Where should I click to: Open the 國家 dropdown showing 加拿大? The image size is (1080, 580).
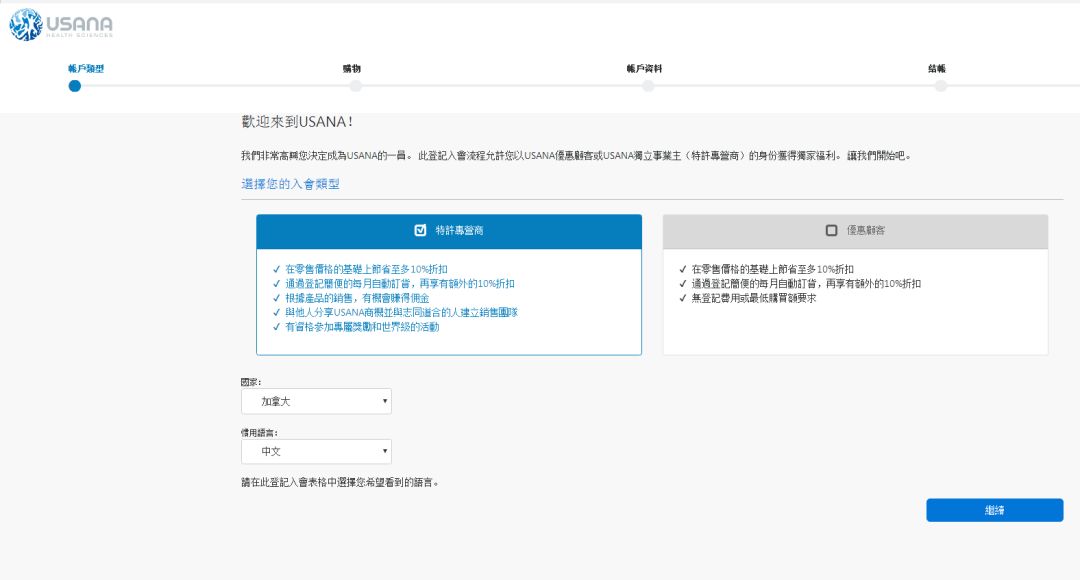click(x=316, y=401)
